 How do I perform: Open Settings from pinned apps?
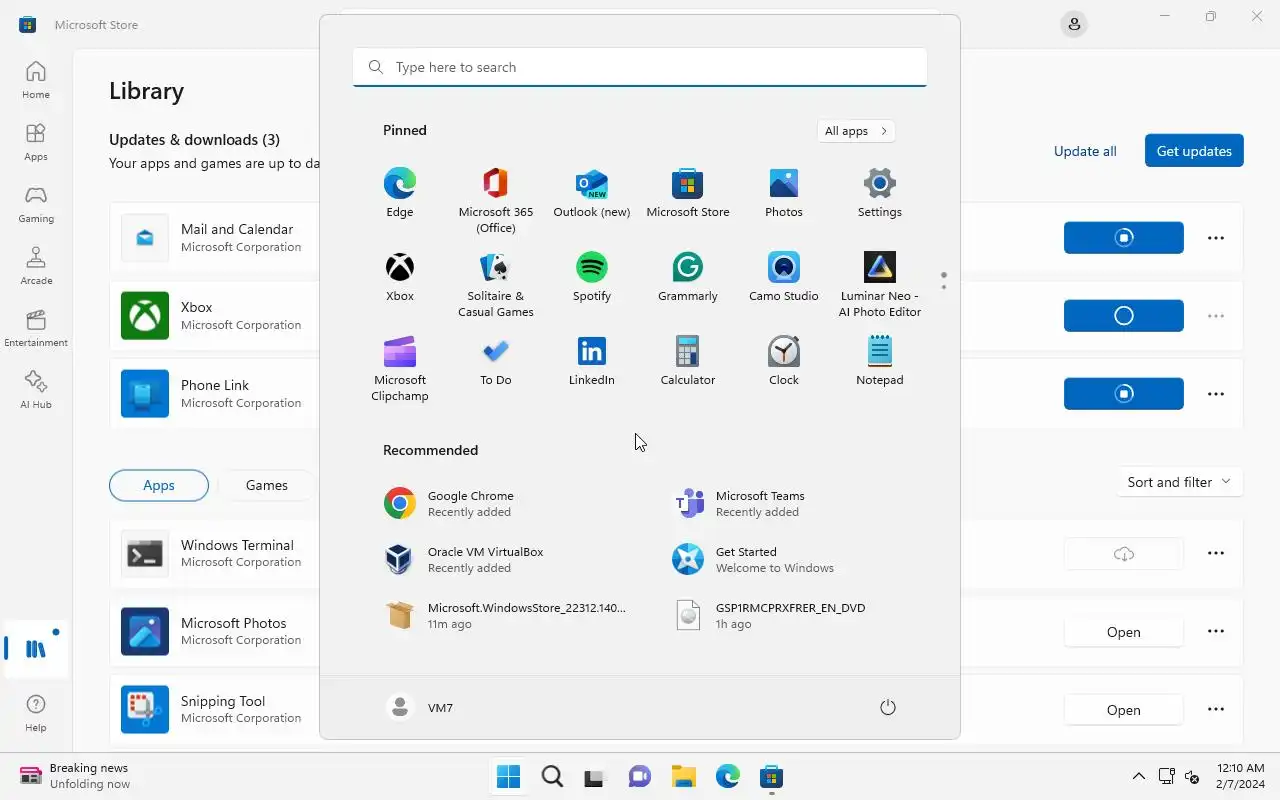880,193
